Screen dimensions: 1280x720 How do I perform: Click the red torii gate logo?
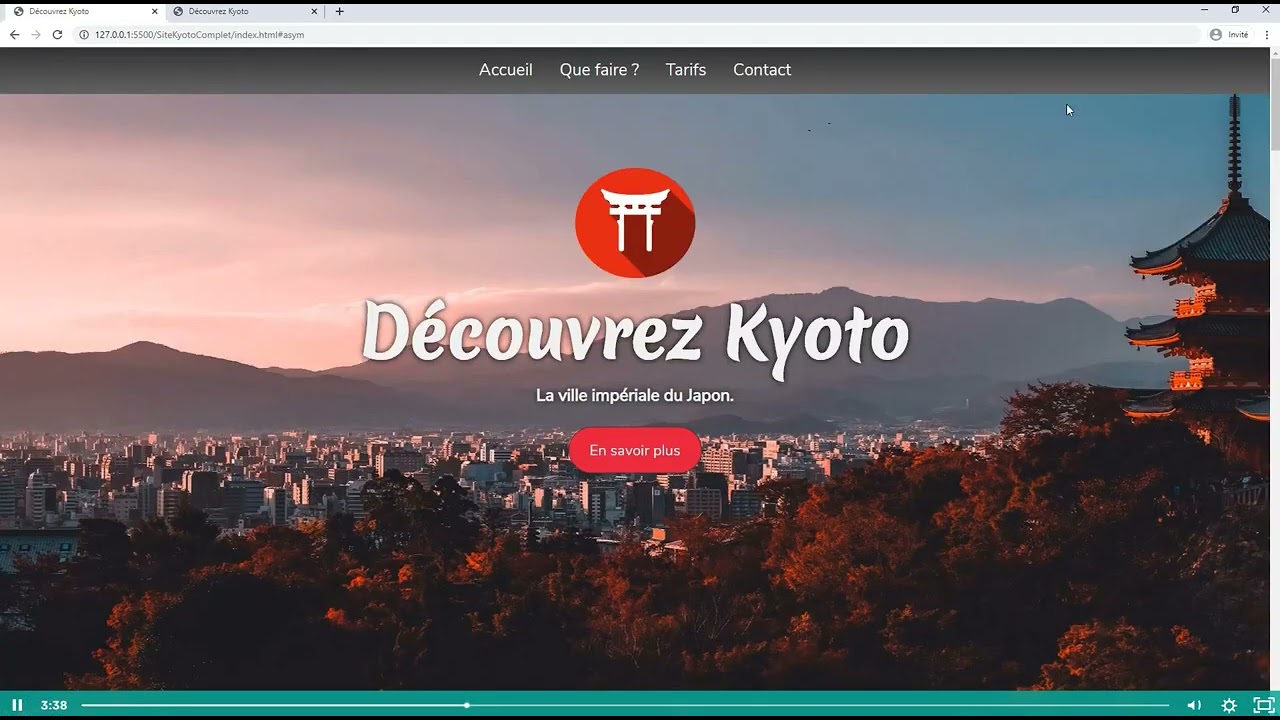[635, 223]
